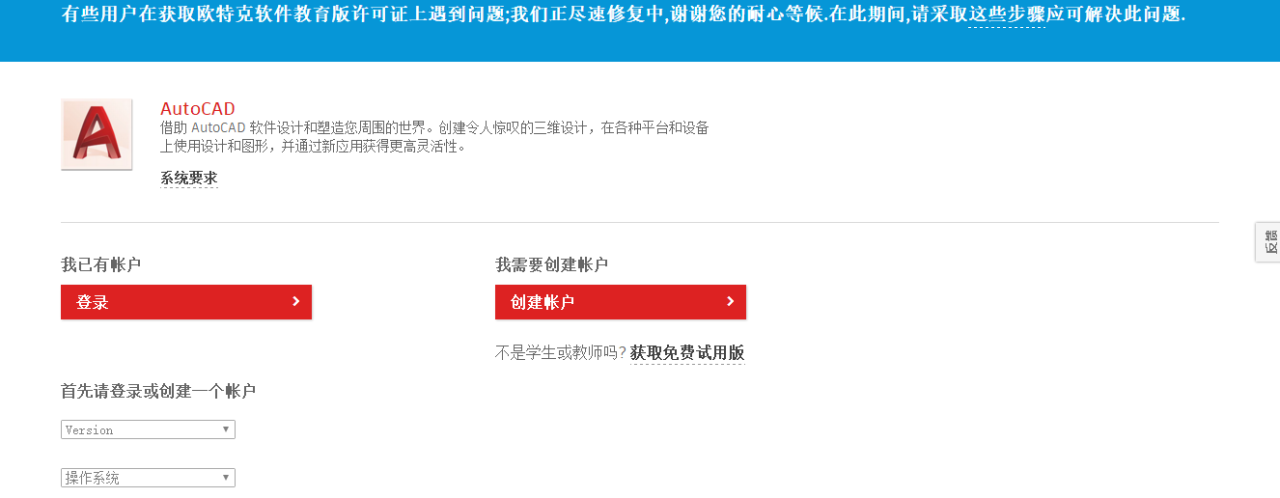Click the 我需要创建帐户 heading
The width and height of the screenshot is (1280, 498).
[x=551, y=265]
